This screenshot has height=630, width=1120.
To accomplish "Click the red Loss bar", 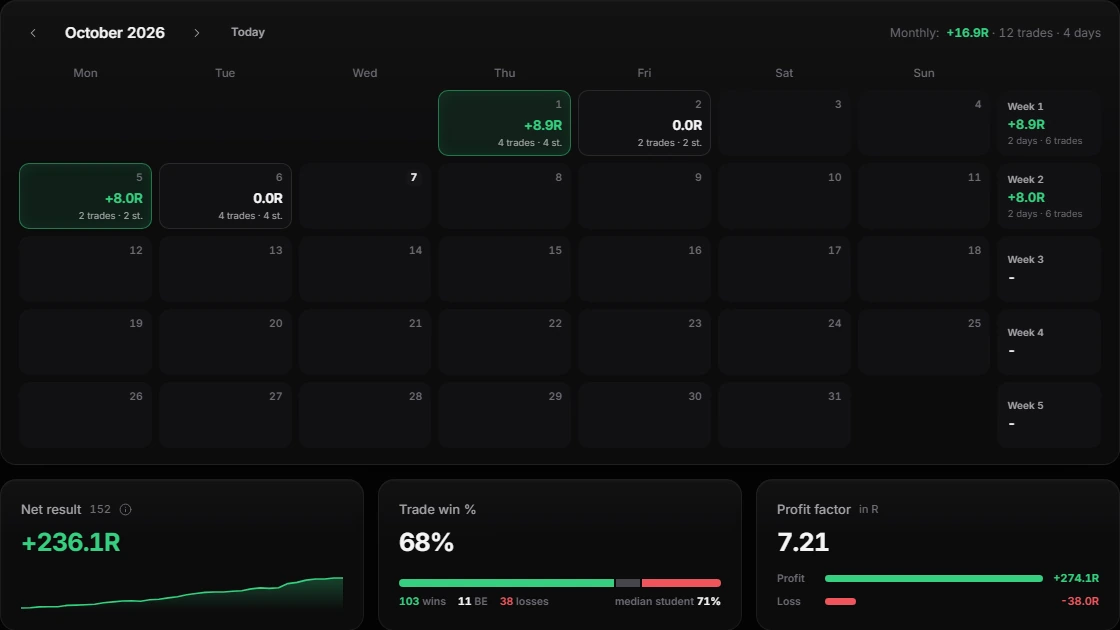I will tap(840, 601).
